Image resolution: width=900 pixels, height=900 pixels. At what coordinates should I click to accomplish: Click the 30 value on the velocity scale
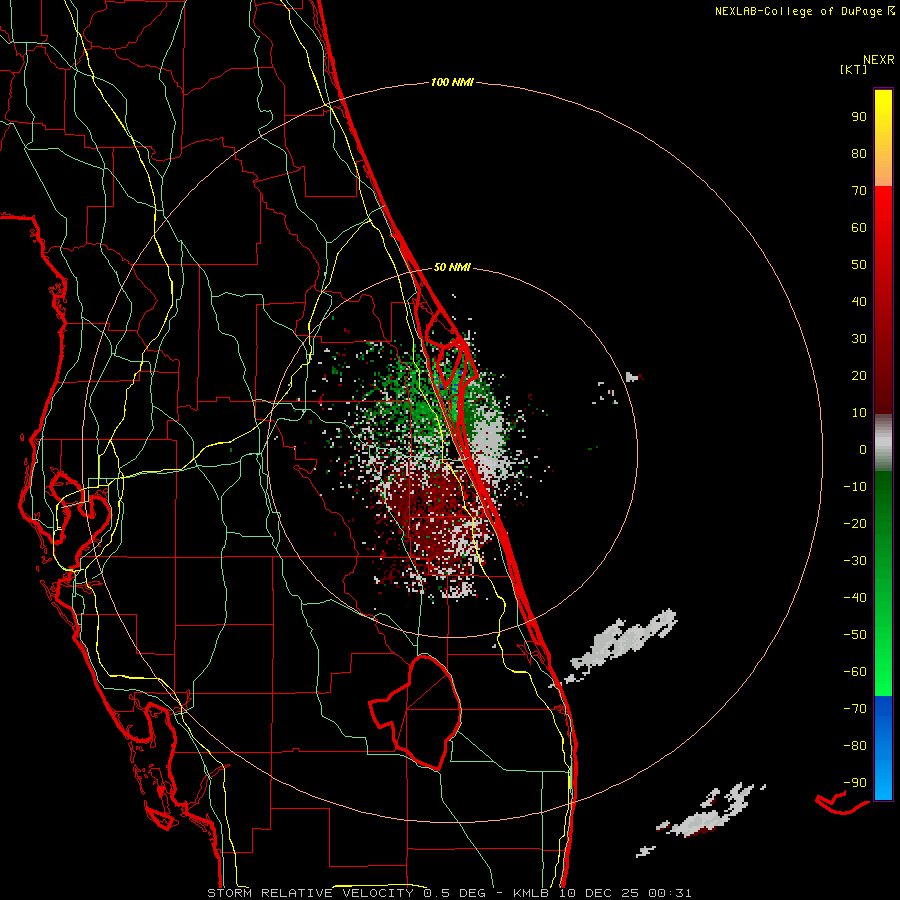[x=859, y=339]
